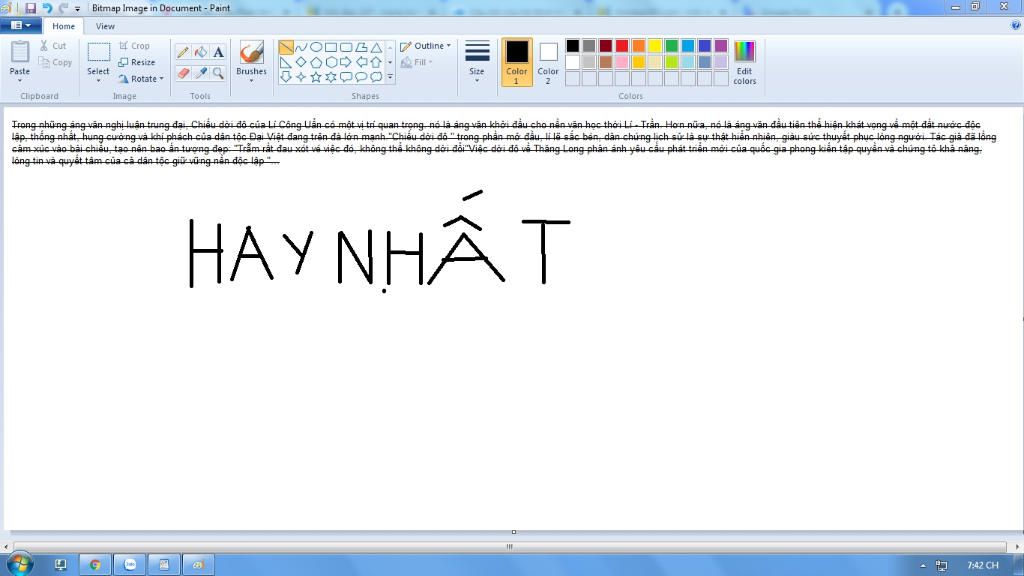Image resolution: width=1024 pixels, height=576 pixels.
Task: Pick the yellow color swatch
Action: click(655, 46)
